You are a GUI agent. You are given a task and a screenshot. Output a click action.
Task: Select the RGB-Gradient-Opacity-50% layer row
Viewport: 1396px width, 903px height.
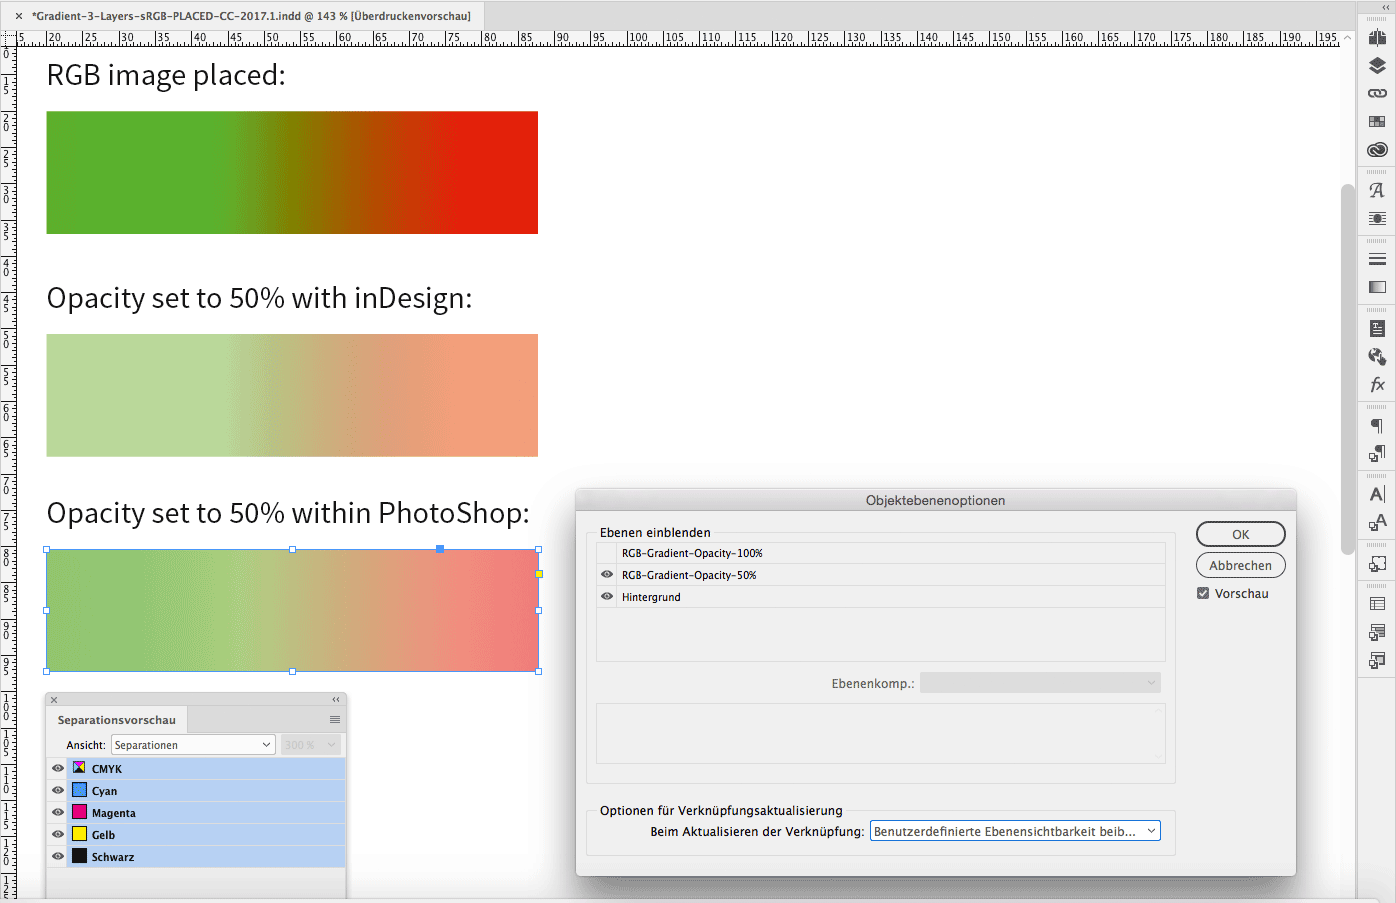[881, 575]
